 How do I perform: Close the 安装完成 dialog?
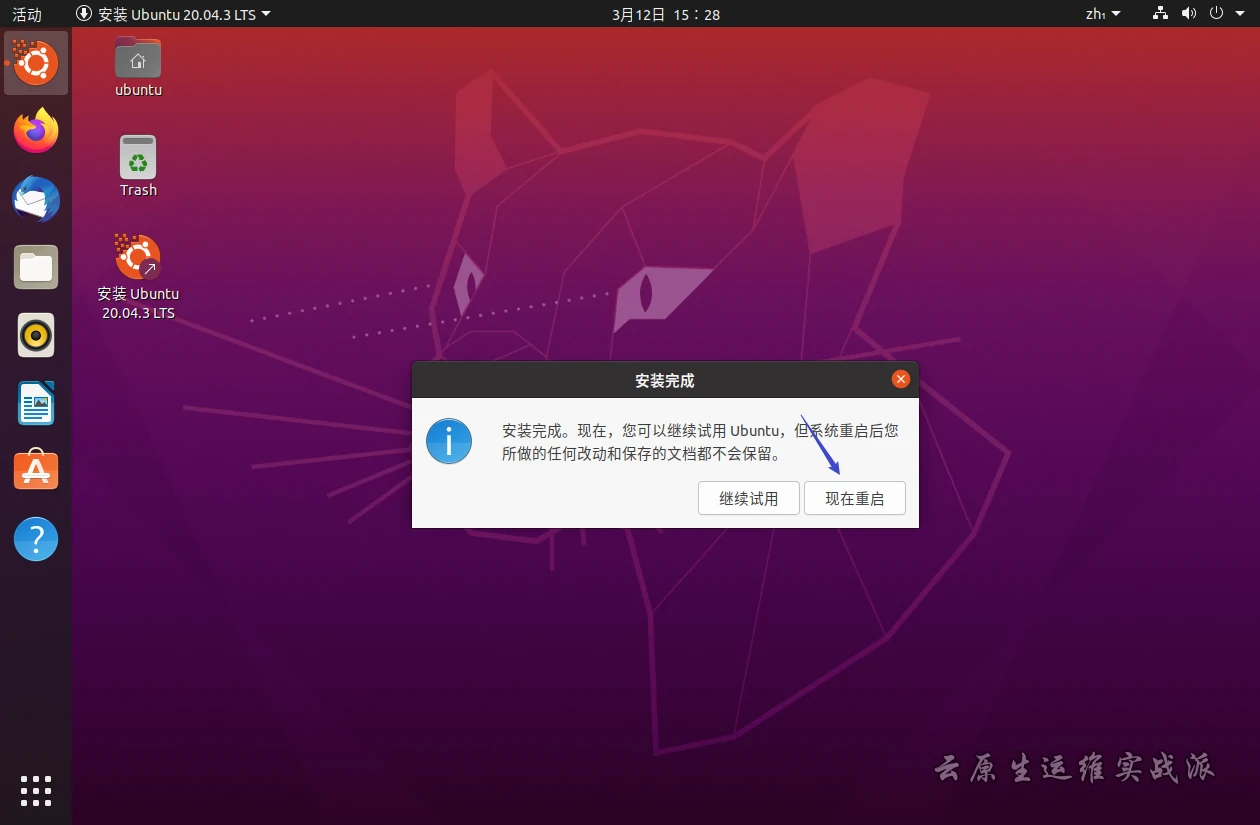tap(900, 379)
